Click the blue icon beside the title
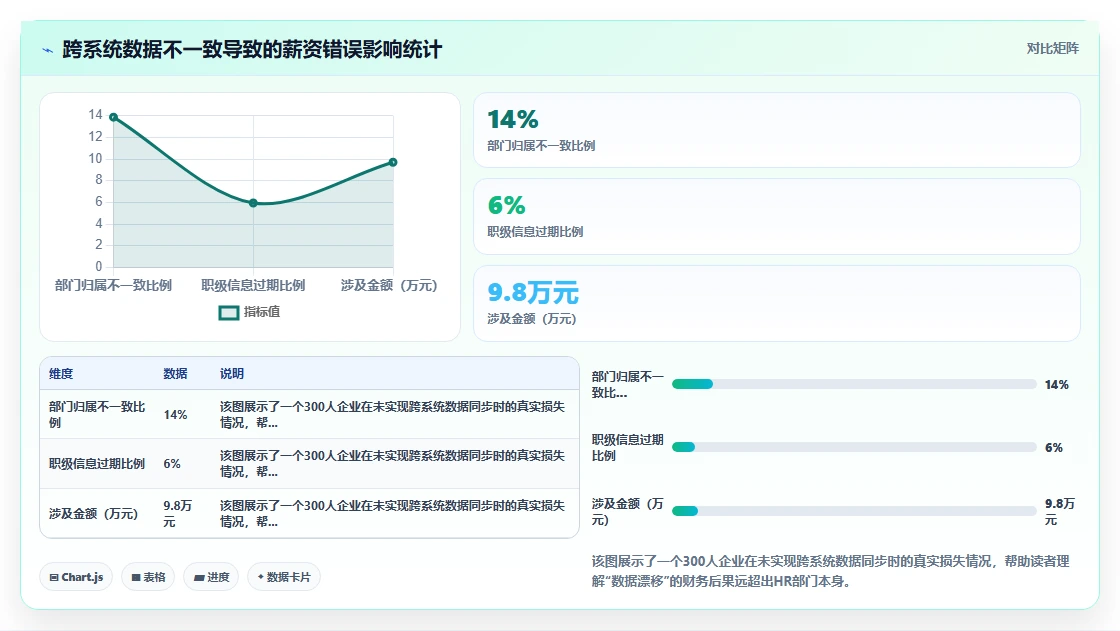Screen dimensions: 1120x631 click(x=48, y=50)
